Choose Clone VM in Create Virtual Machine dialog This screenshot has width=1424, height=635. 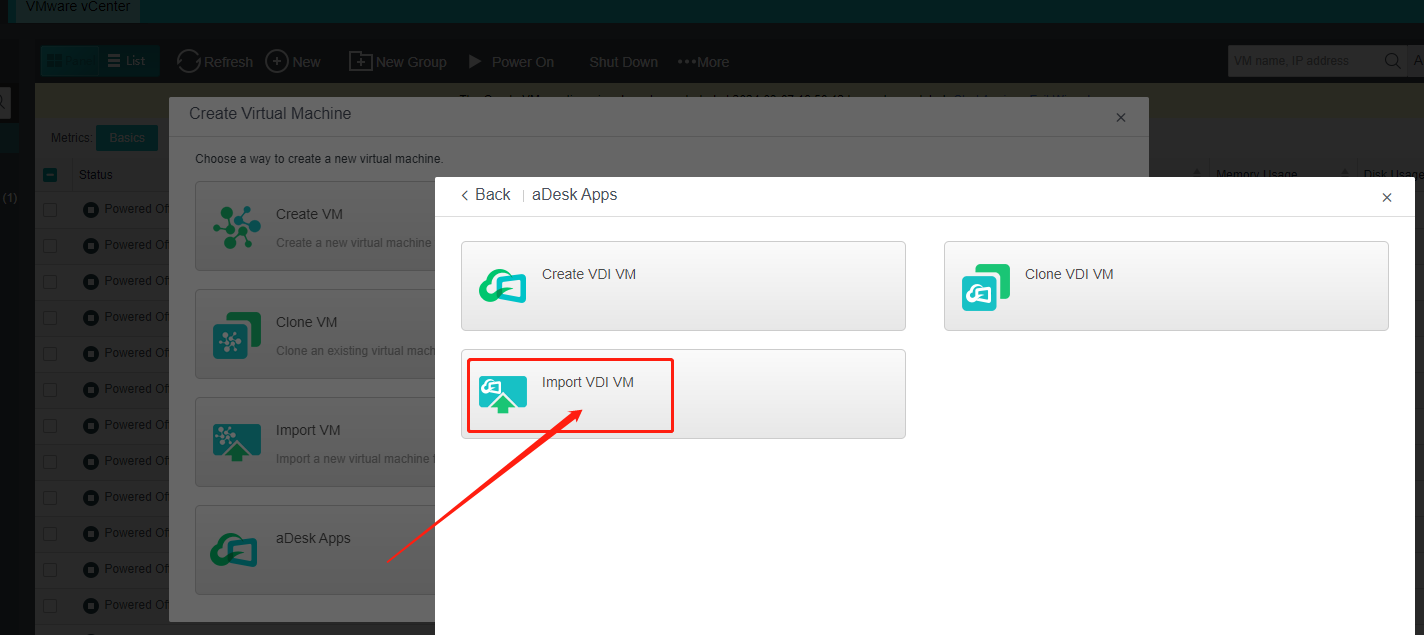pos(315,334)
